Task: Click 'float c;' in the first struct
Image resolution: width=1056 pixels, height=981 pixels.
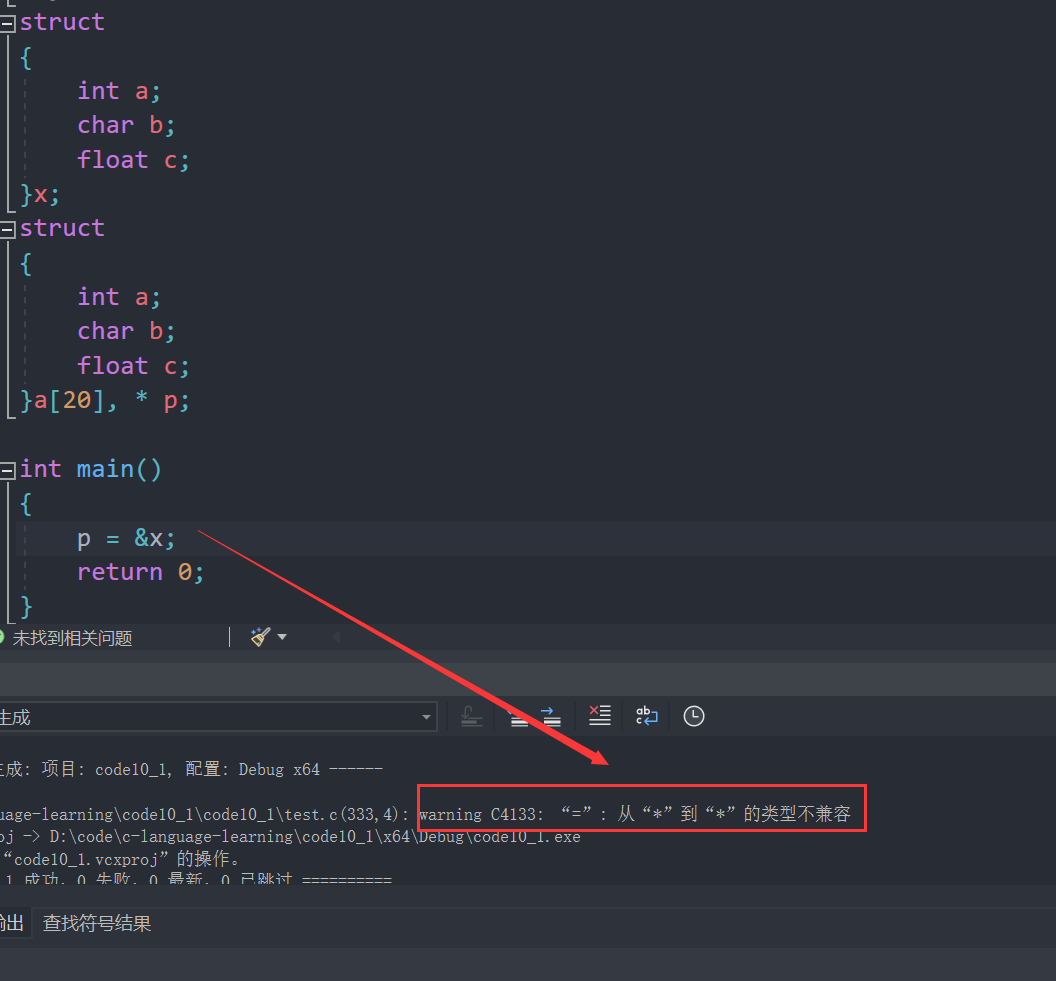Action: 133,160
